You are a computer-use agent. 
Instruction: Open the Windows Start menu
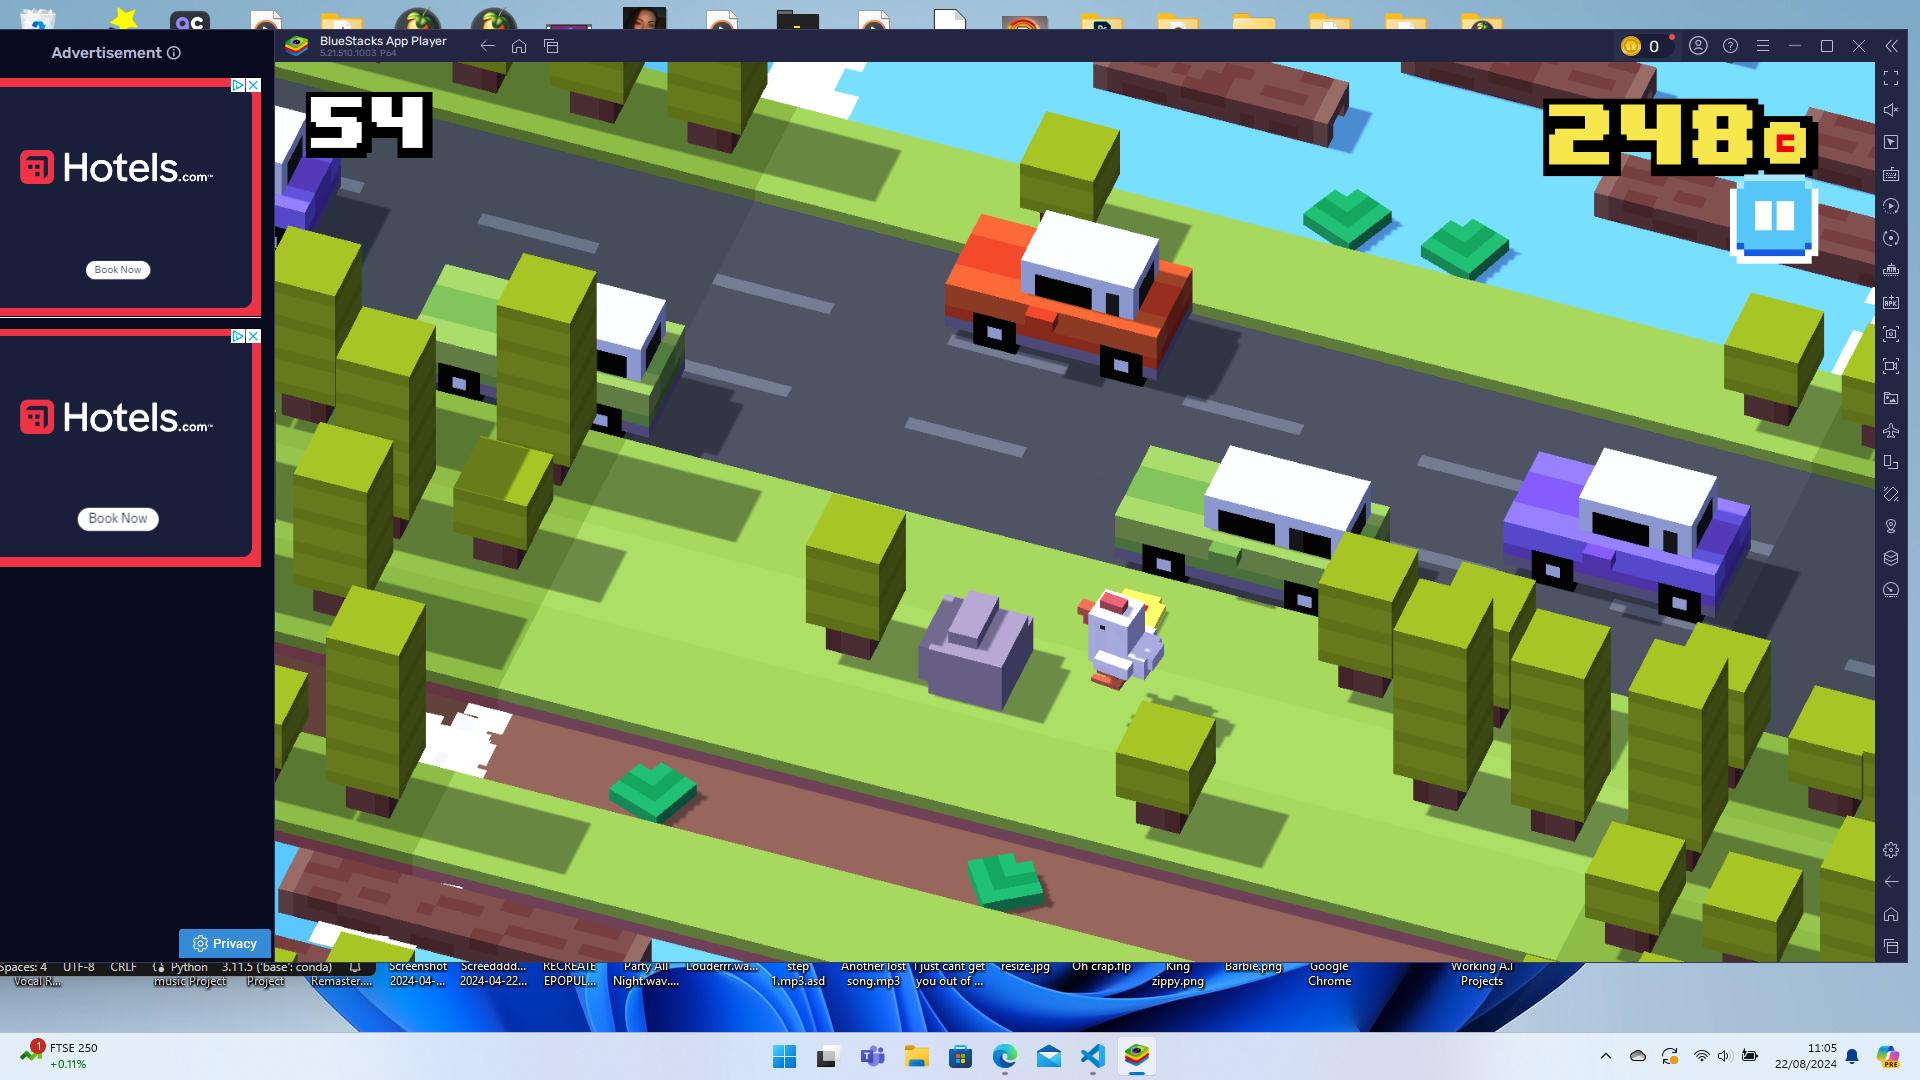pyautogui.click(x=785, y=1056)
